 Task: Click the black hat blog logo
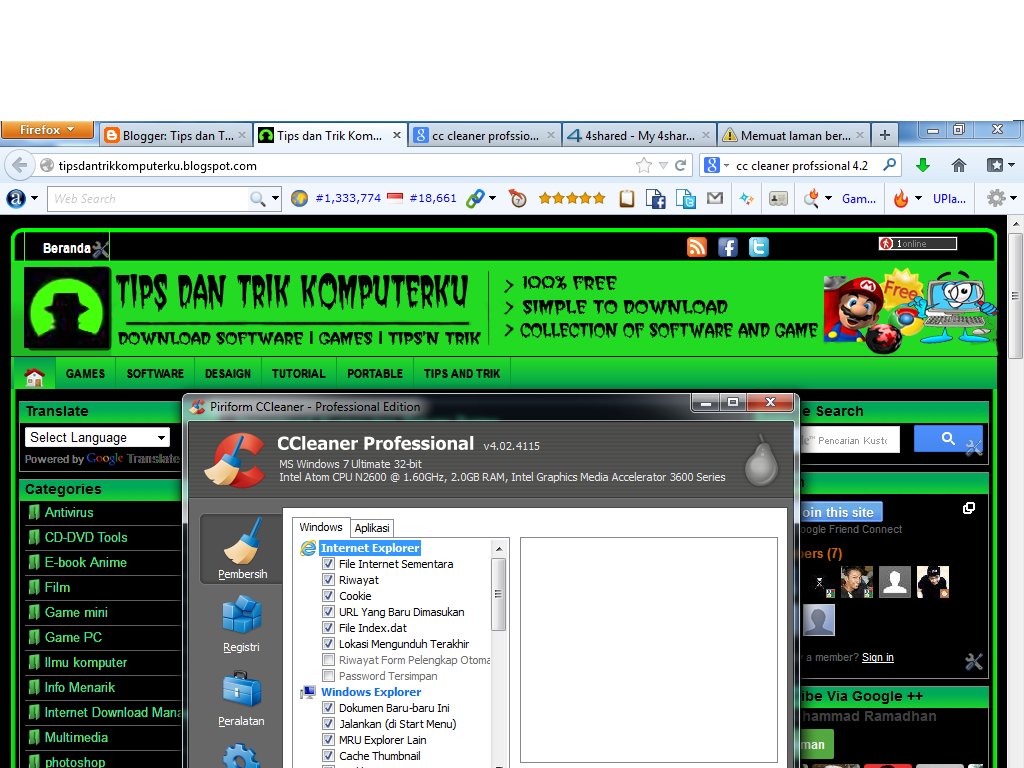click(x=67, y=308)
